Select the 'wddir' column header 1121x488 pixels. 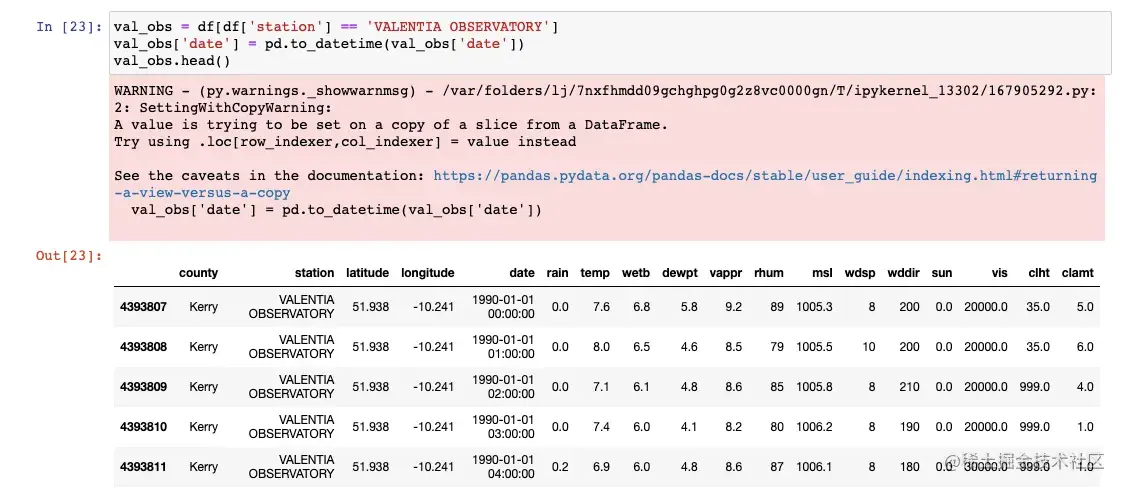pyautogui.click(x=904, y=273)
